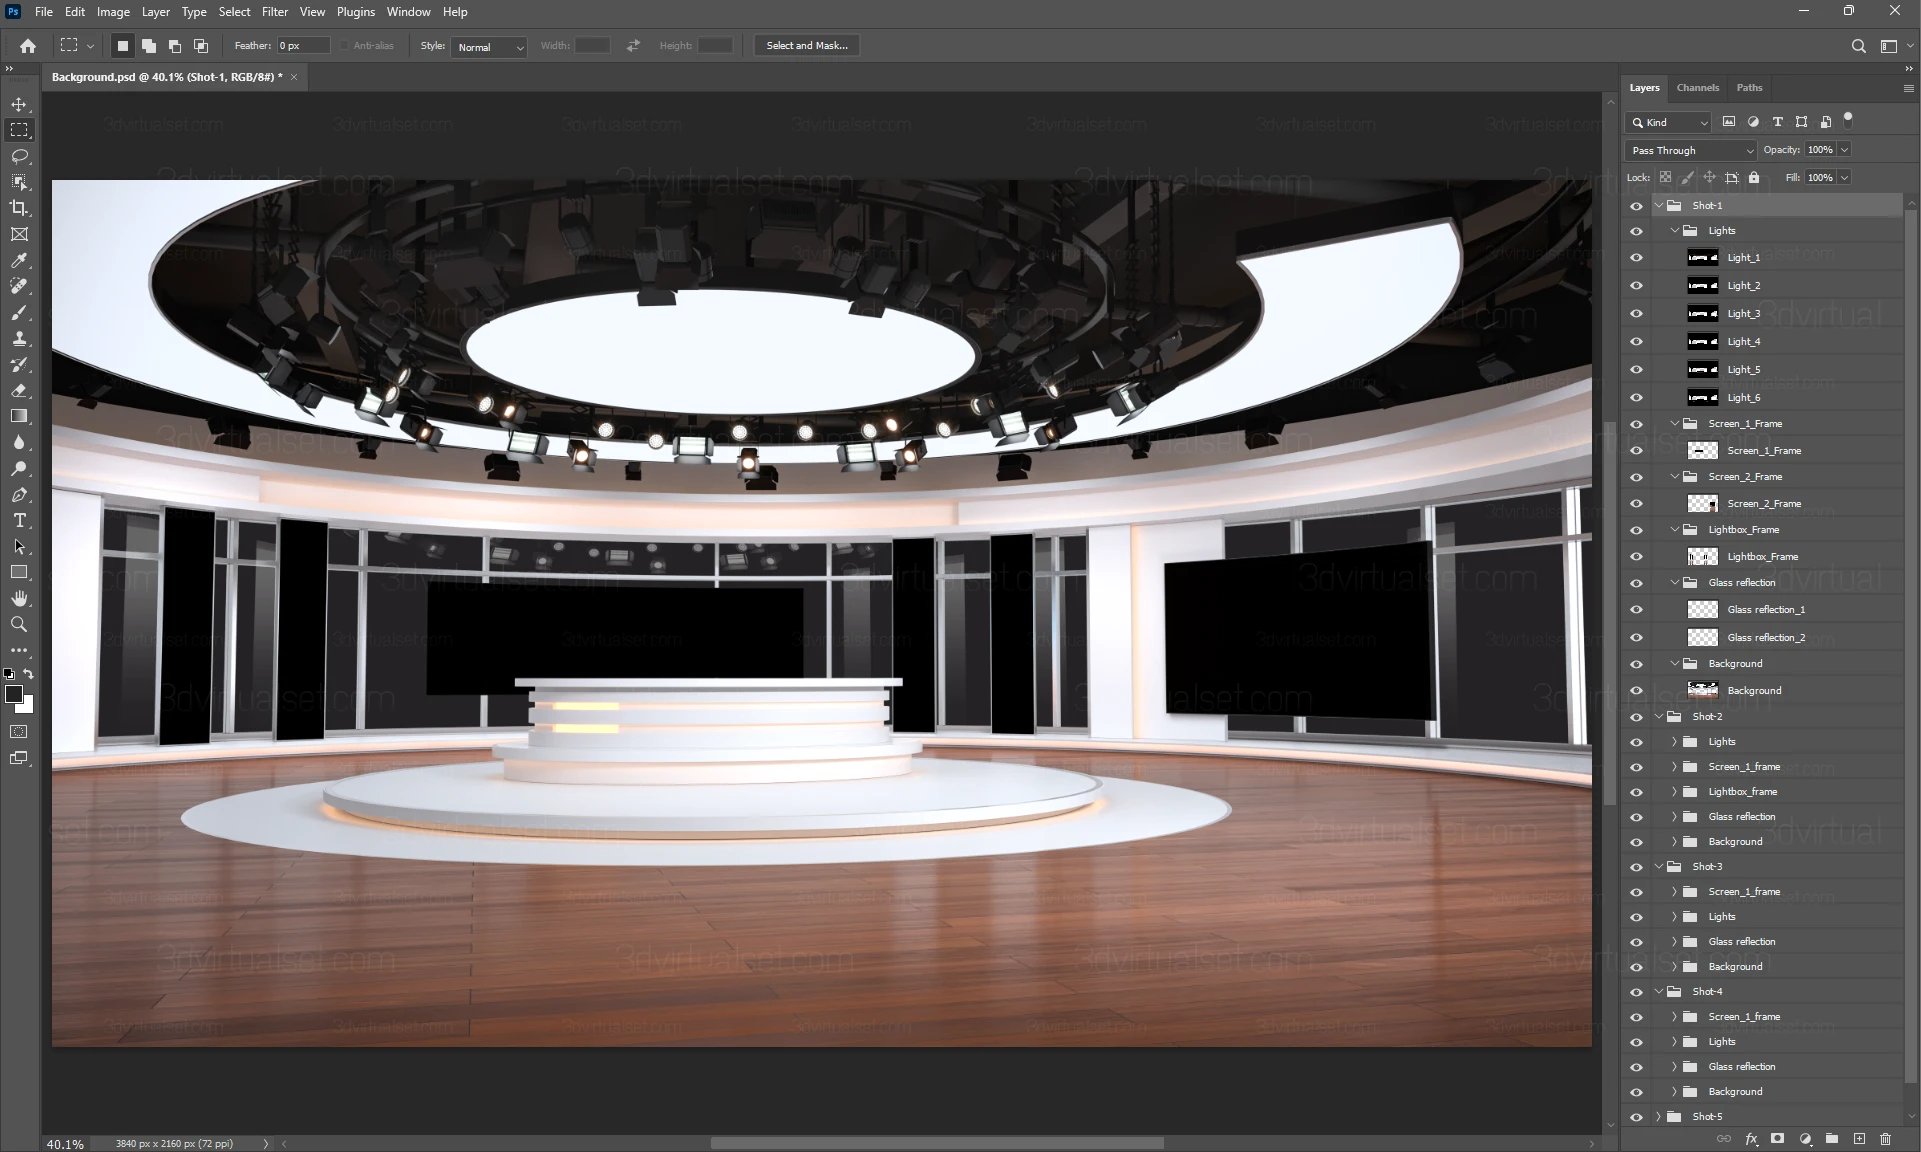Click the Feather input field
The height and width of the screenshot is (1152, 1921).
[302, 45]
